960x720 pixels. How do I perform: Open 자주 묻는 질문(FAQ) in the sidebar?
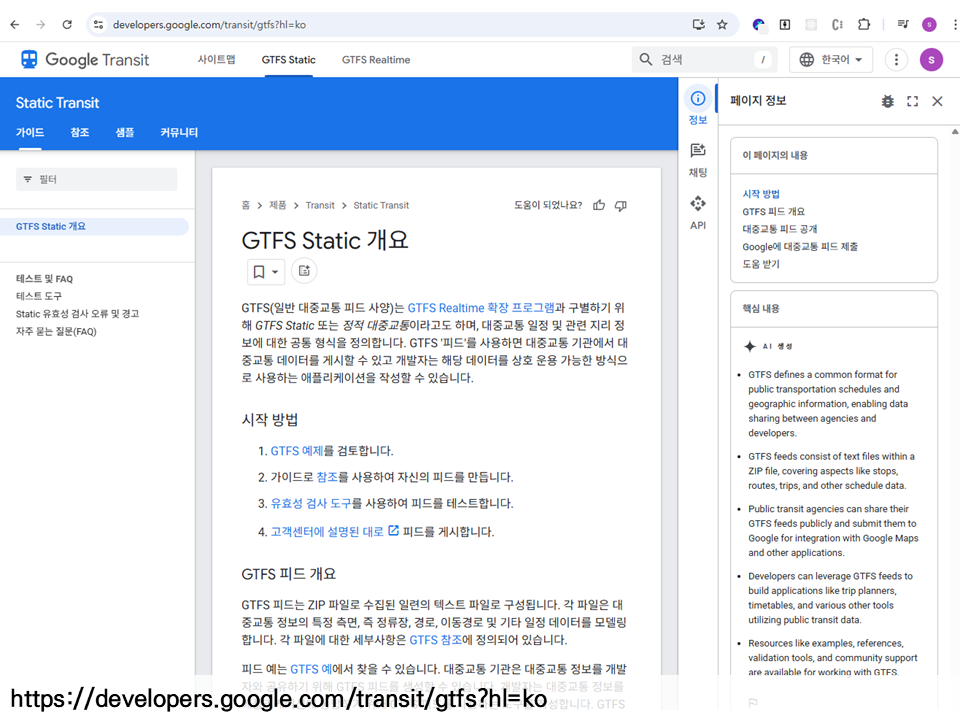56,332
